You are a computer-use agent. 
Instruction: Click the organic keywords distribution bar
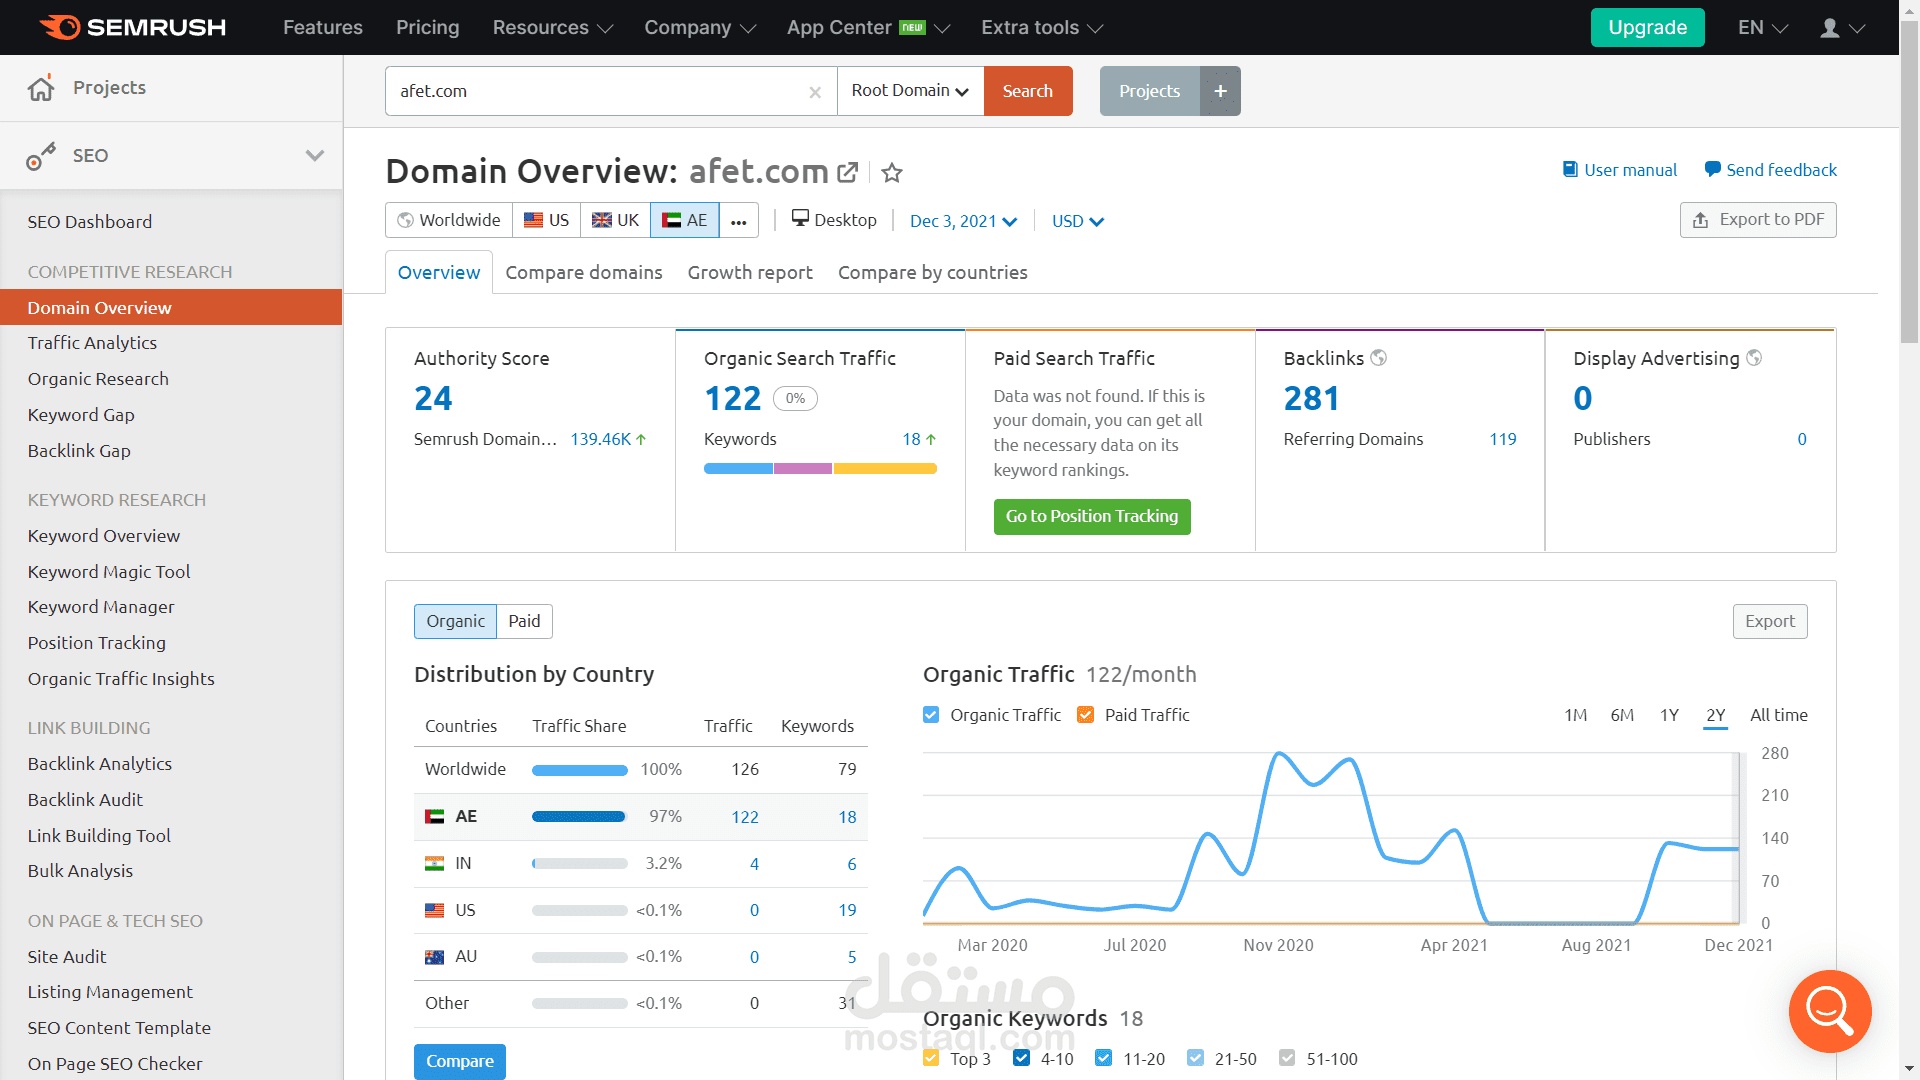820,468
